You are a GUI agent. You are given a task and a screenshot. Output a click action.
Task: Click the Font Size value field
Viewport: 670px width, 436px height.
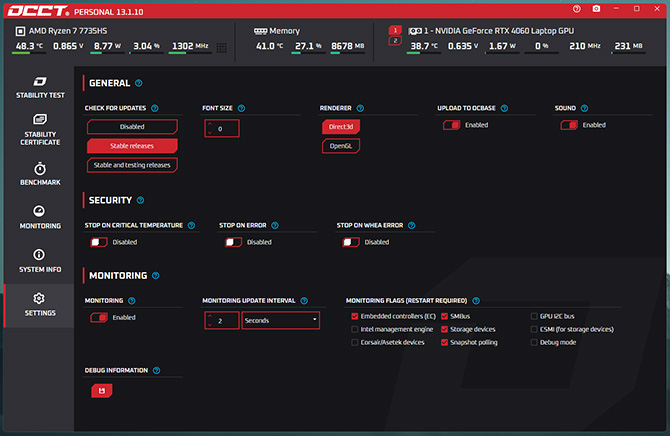(222, 129)
